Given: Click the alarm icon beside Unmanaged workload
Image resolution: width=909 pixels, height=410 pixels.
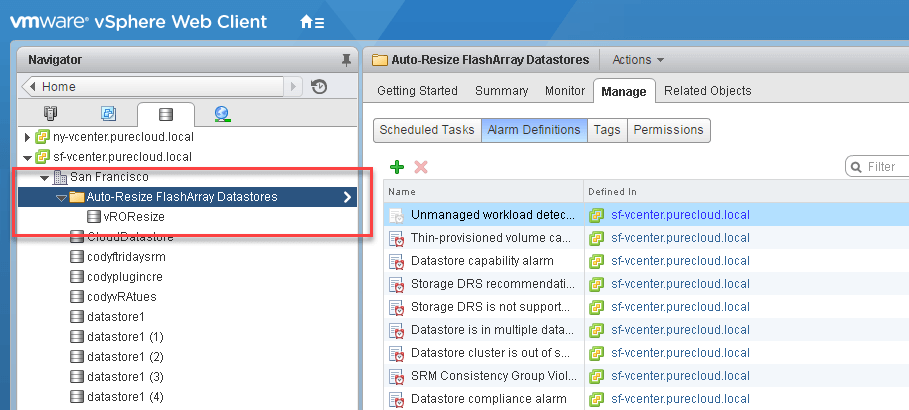Looking at the screenshot, I should (x=397, y=215).
